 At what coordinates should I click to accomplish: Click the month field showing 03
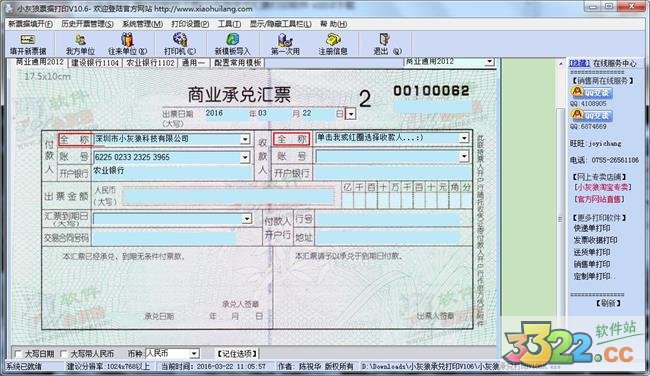pos(274,113)
